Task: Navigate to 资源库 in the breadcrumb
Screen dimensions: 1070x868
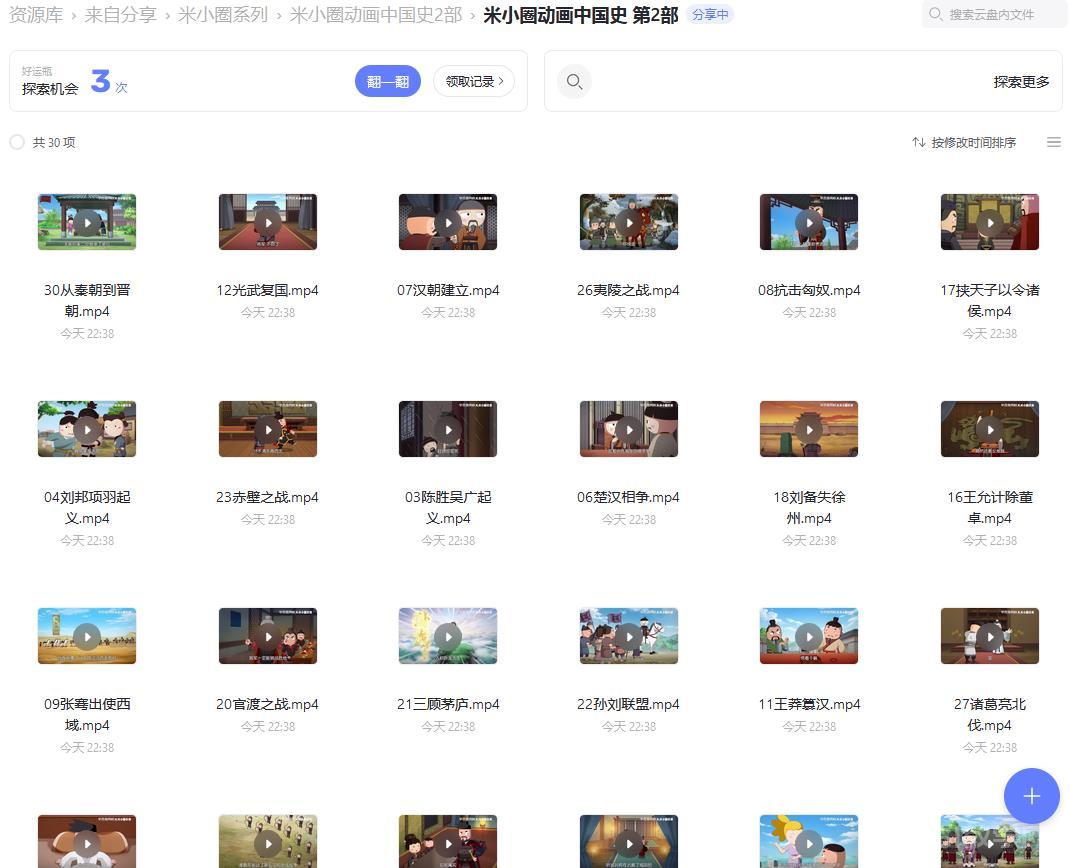Action: (x=35, y=15)
